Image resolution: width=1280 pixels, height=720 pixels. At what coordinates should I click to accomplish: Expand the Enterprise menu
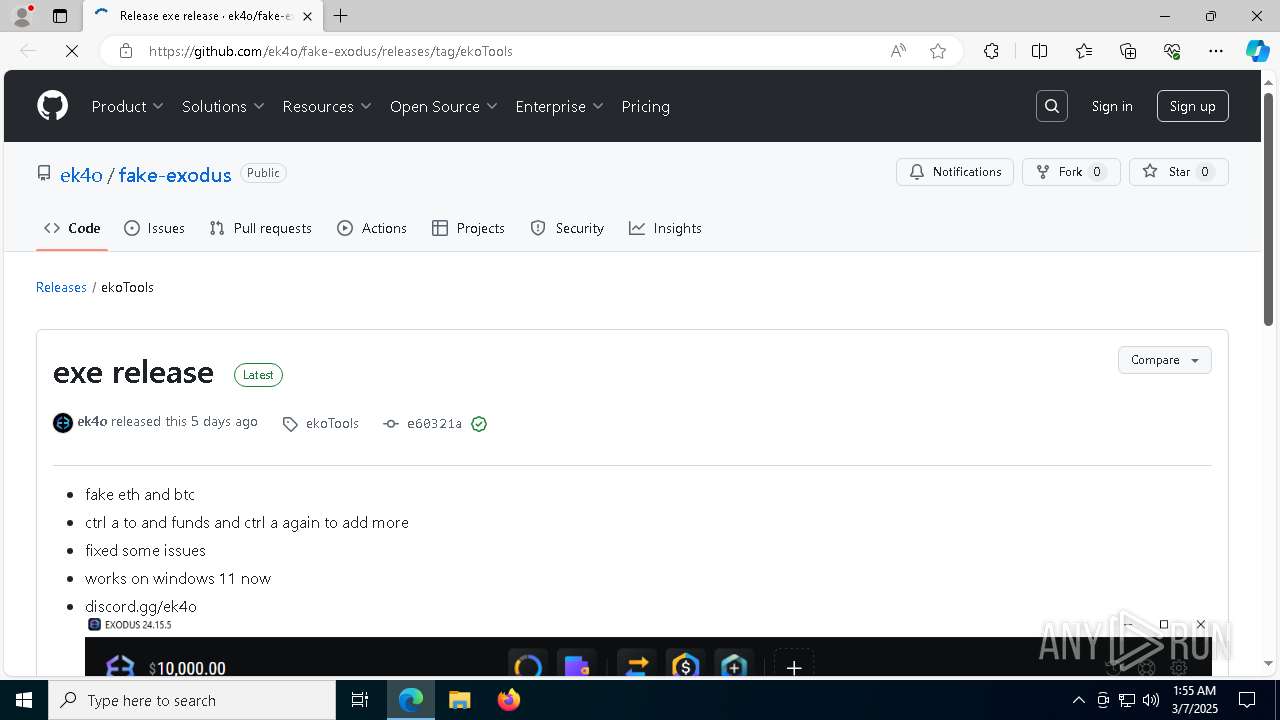560,106
